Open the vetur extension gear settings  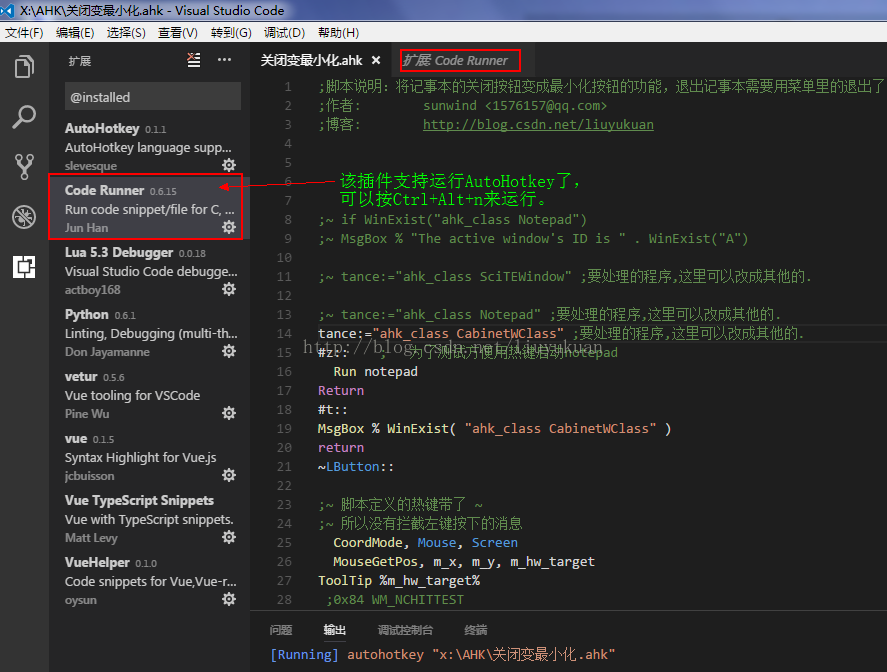click(x=229, y=413)
